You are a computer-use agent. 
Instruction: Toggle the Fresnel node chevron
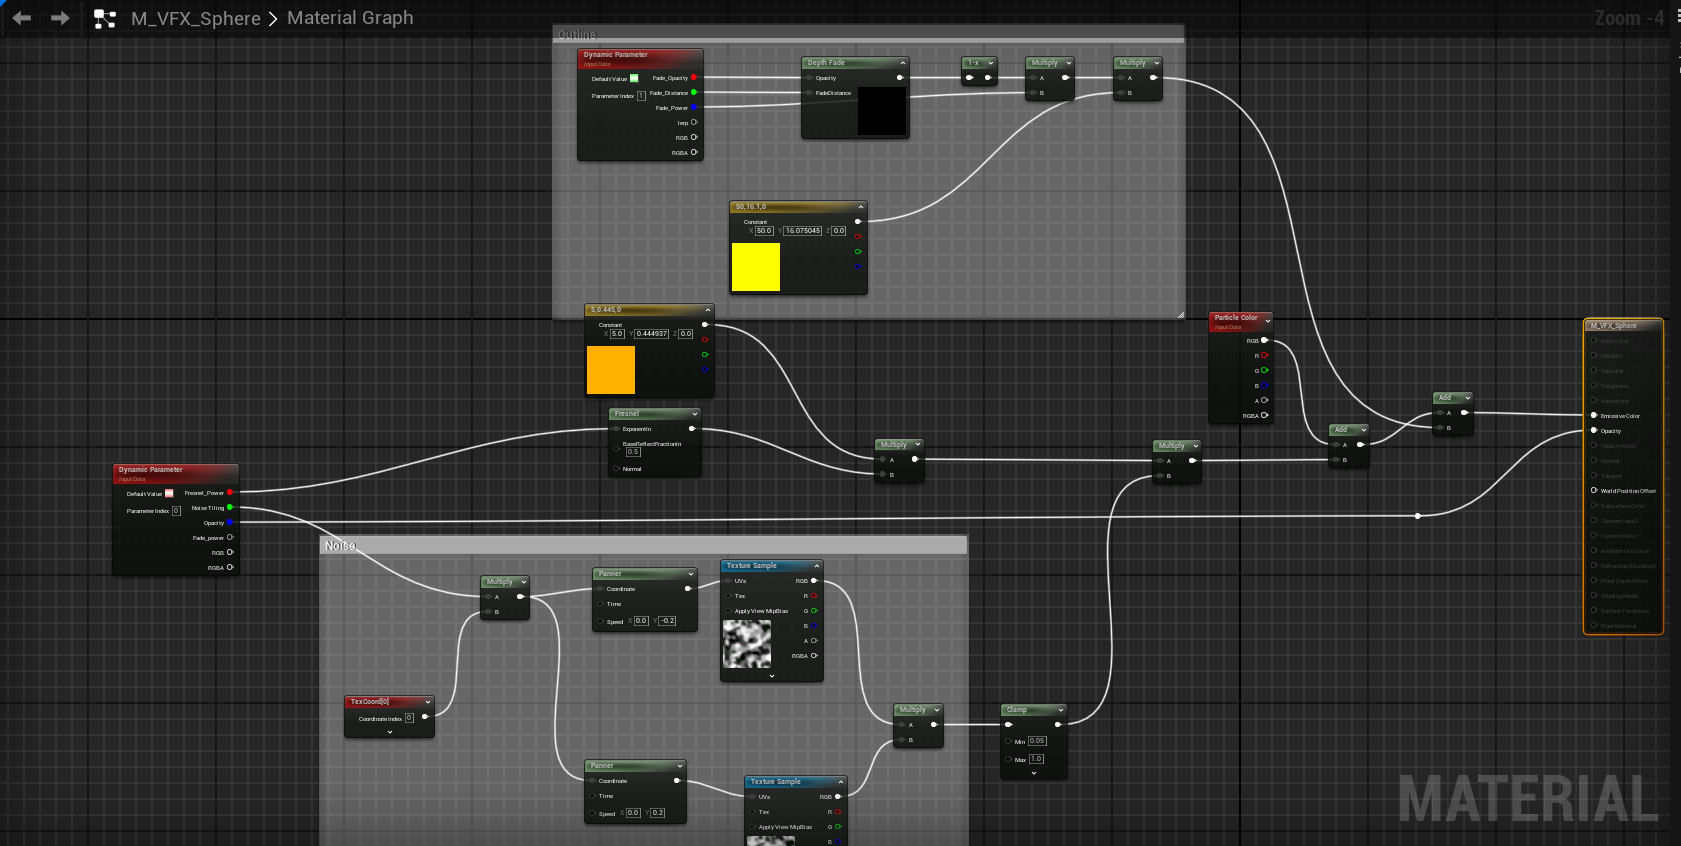695,414
